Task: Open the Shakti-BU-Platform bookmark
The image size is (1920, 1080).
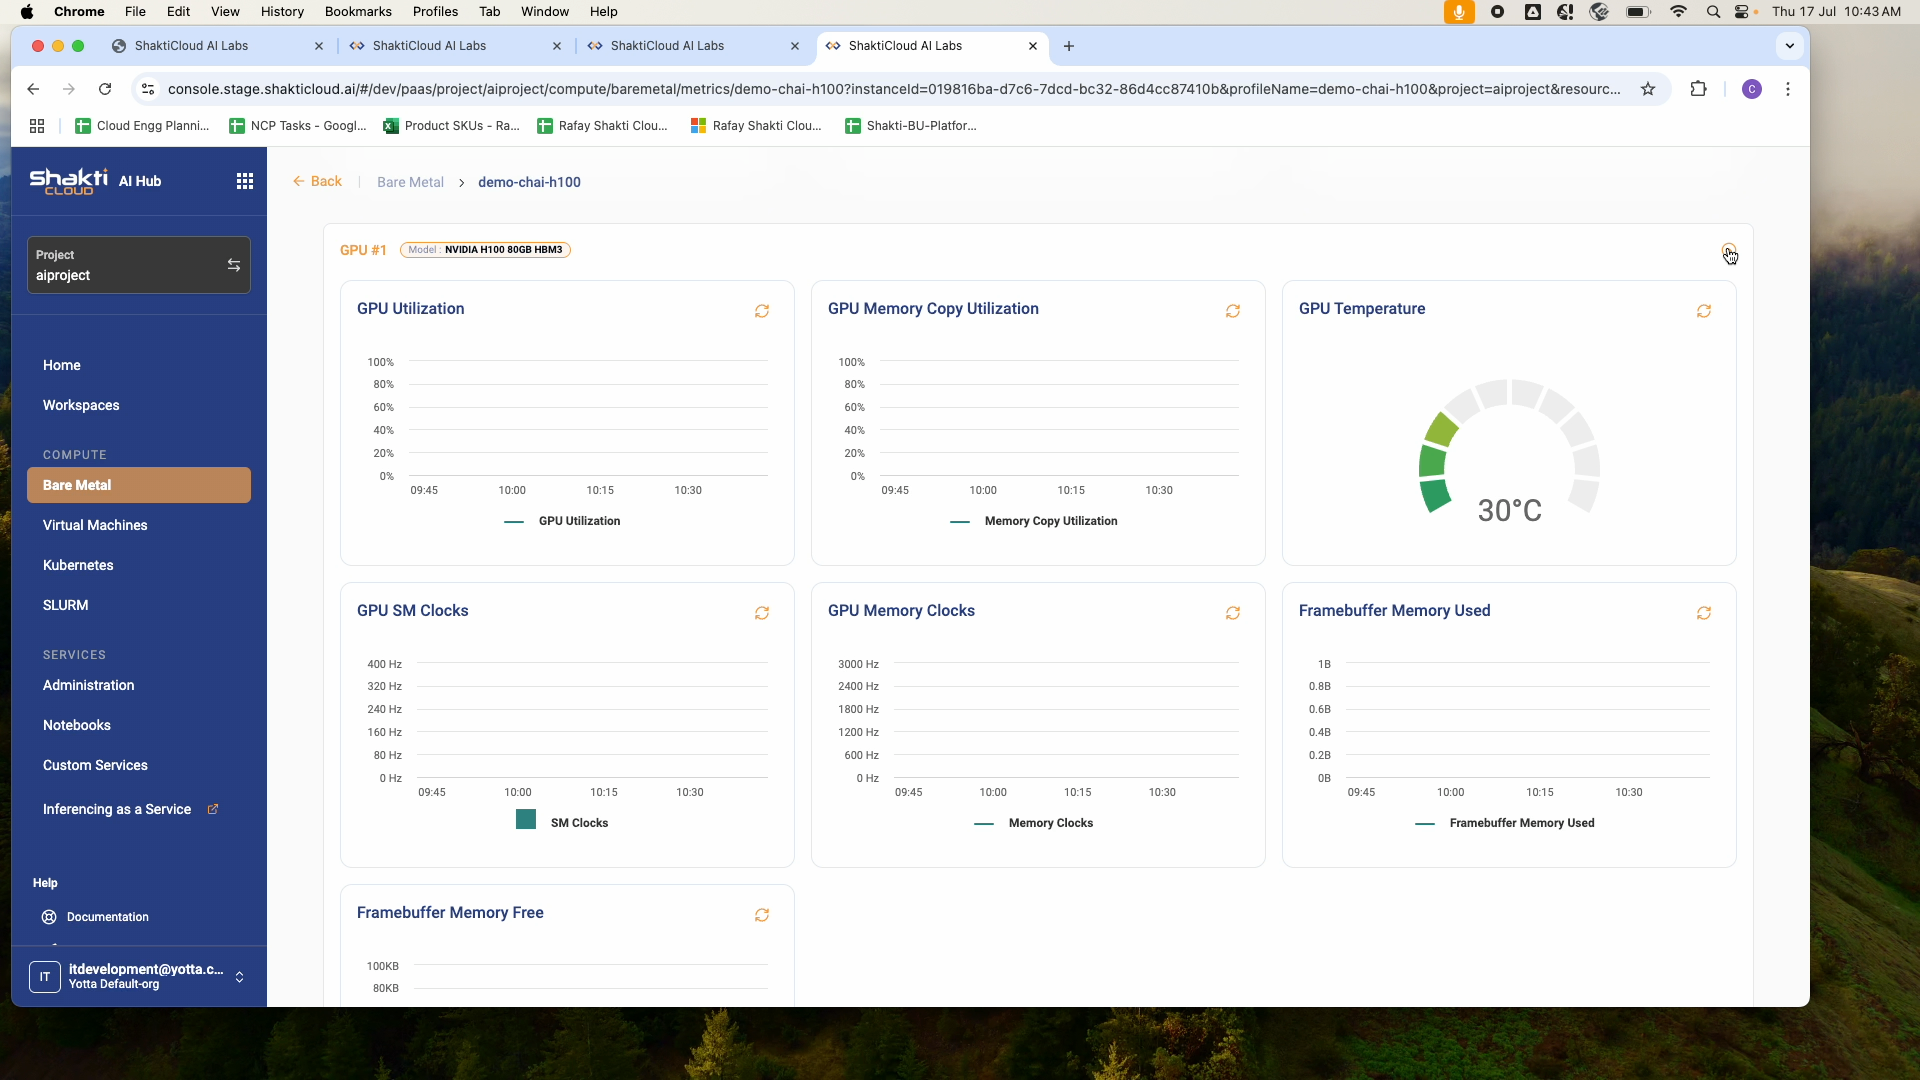Action: coord(911,126)
